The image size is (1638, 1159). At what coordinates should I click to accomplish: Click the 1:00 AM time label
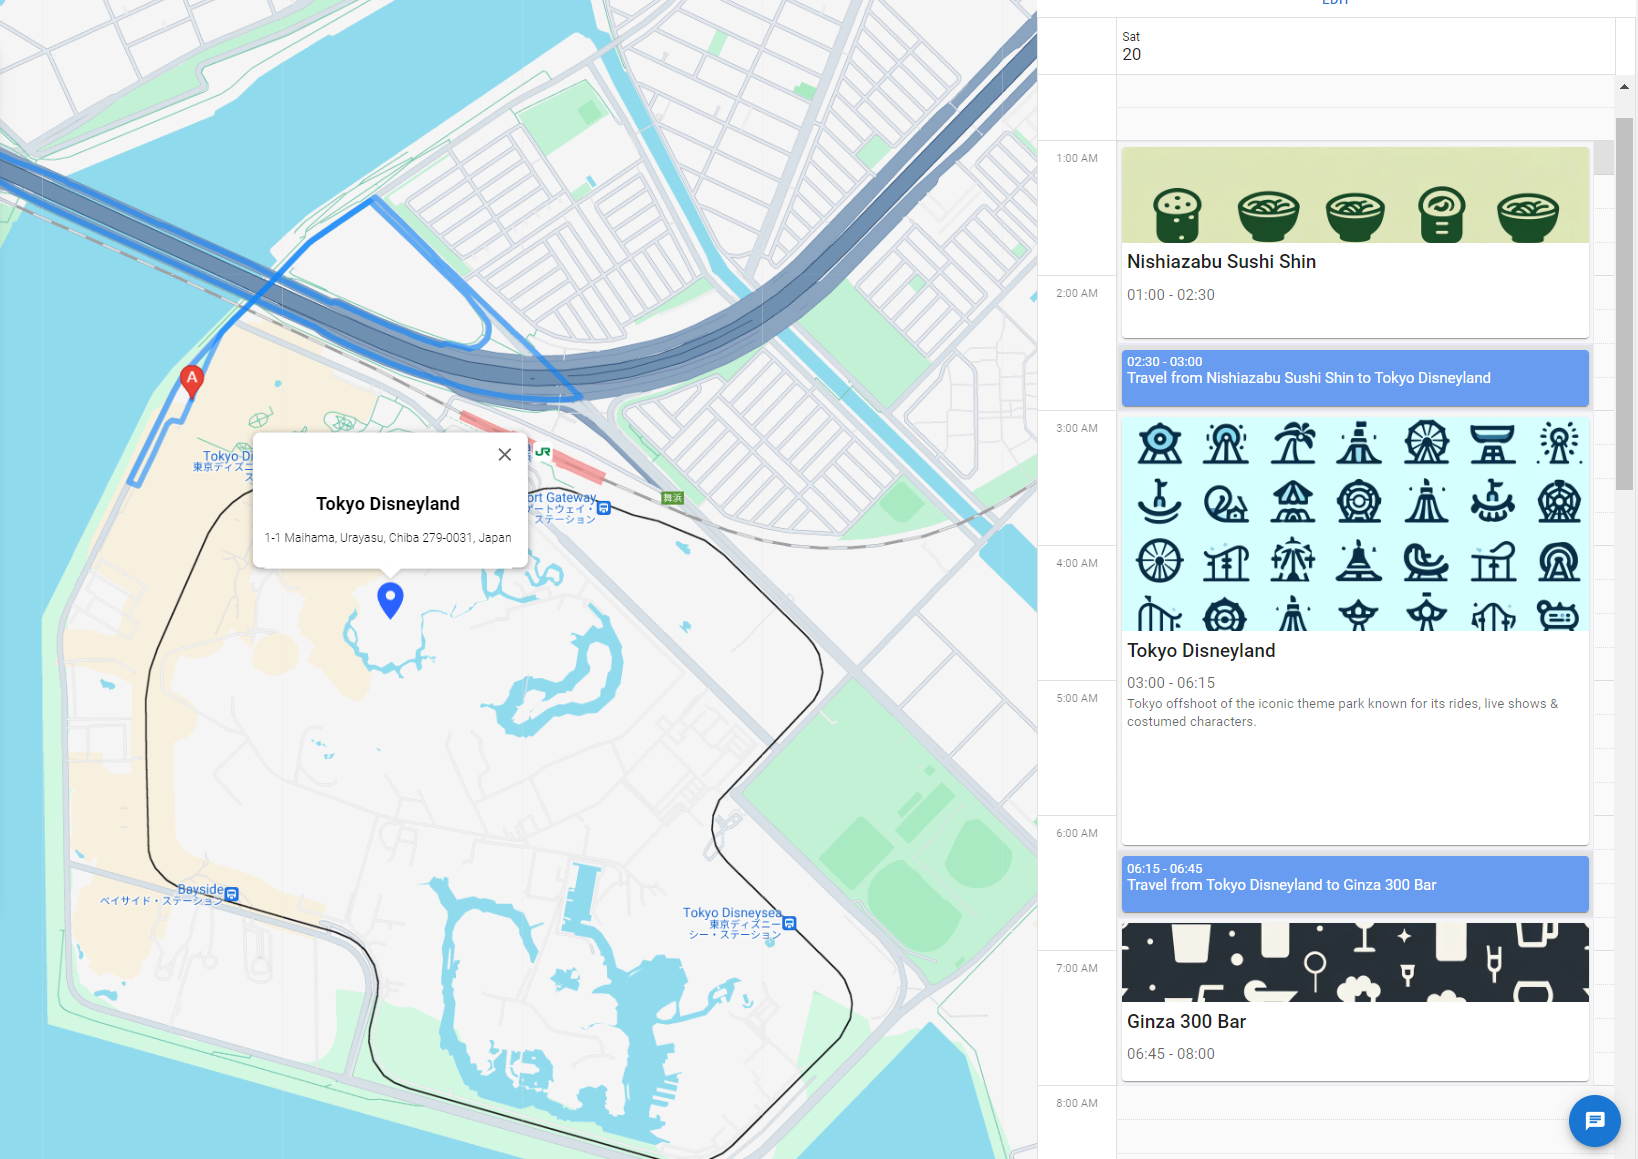coord(1077,158)
